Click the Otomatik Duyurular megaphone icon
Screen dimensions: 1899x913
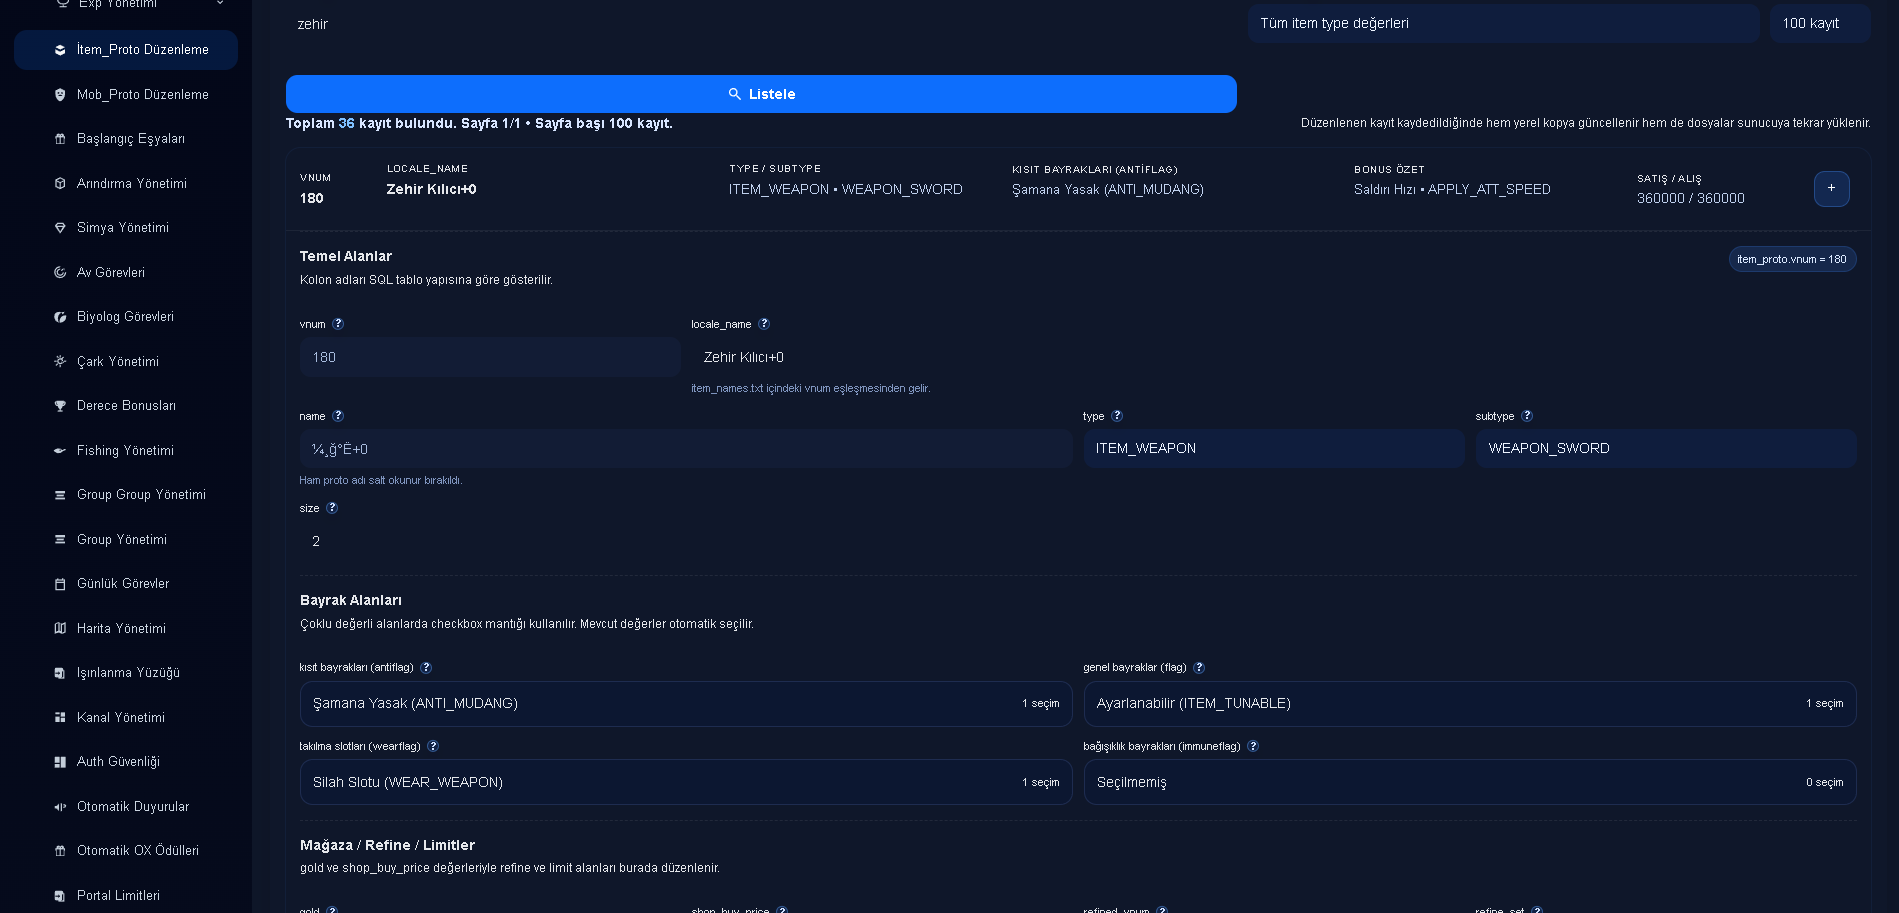pos(60,807)
